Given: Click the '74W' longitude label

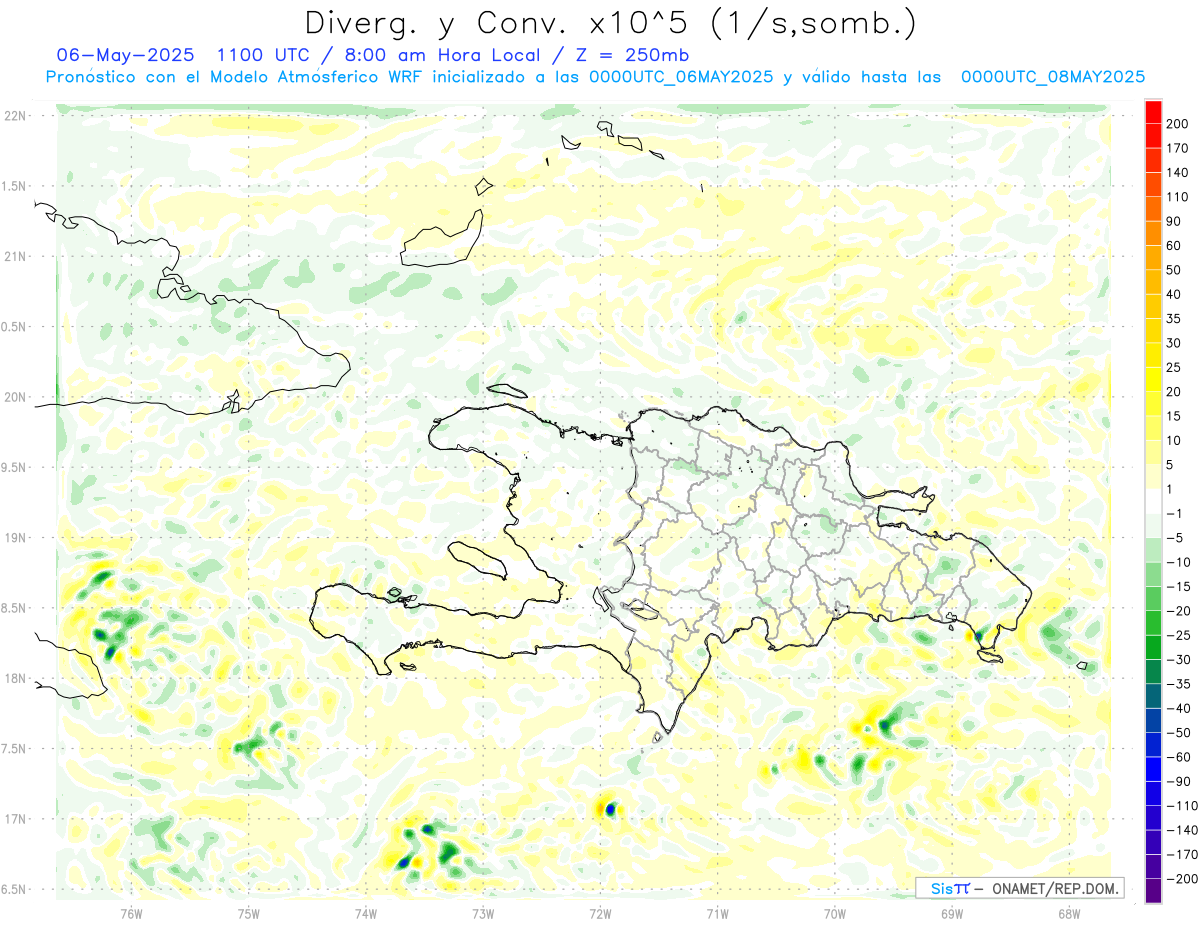Looking at the screenshot, I should [366, 913].
